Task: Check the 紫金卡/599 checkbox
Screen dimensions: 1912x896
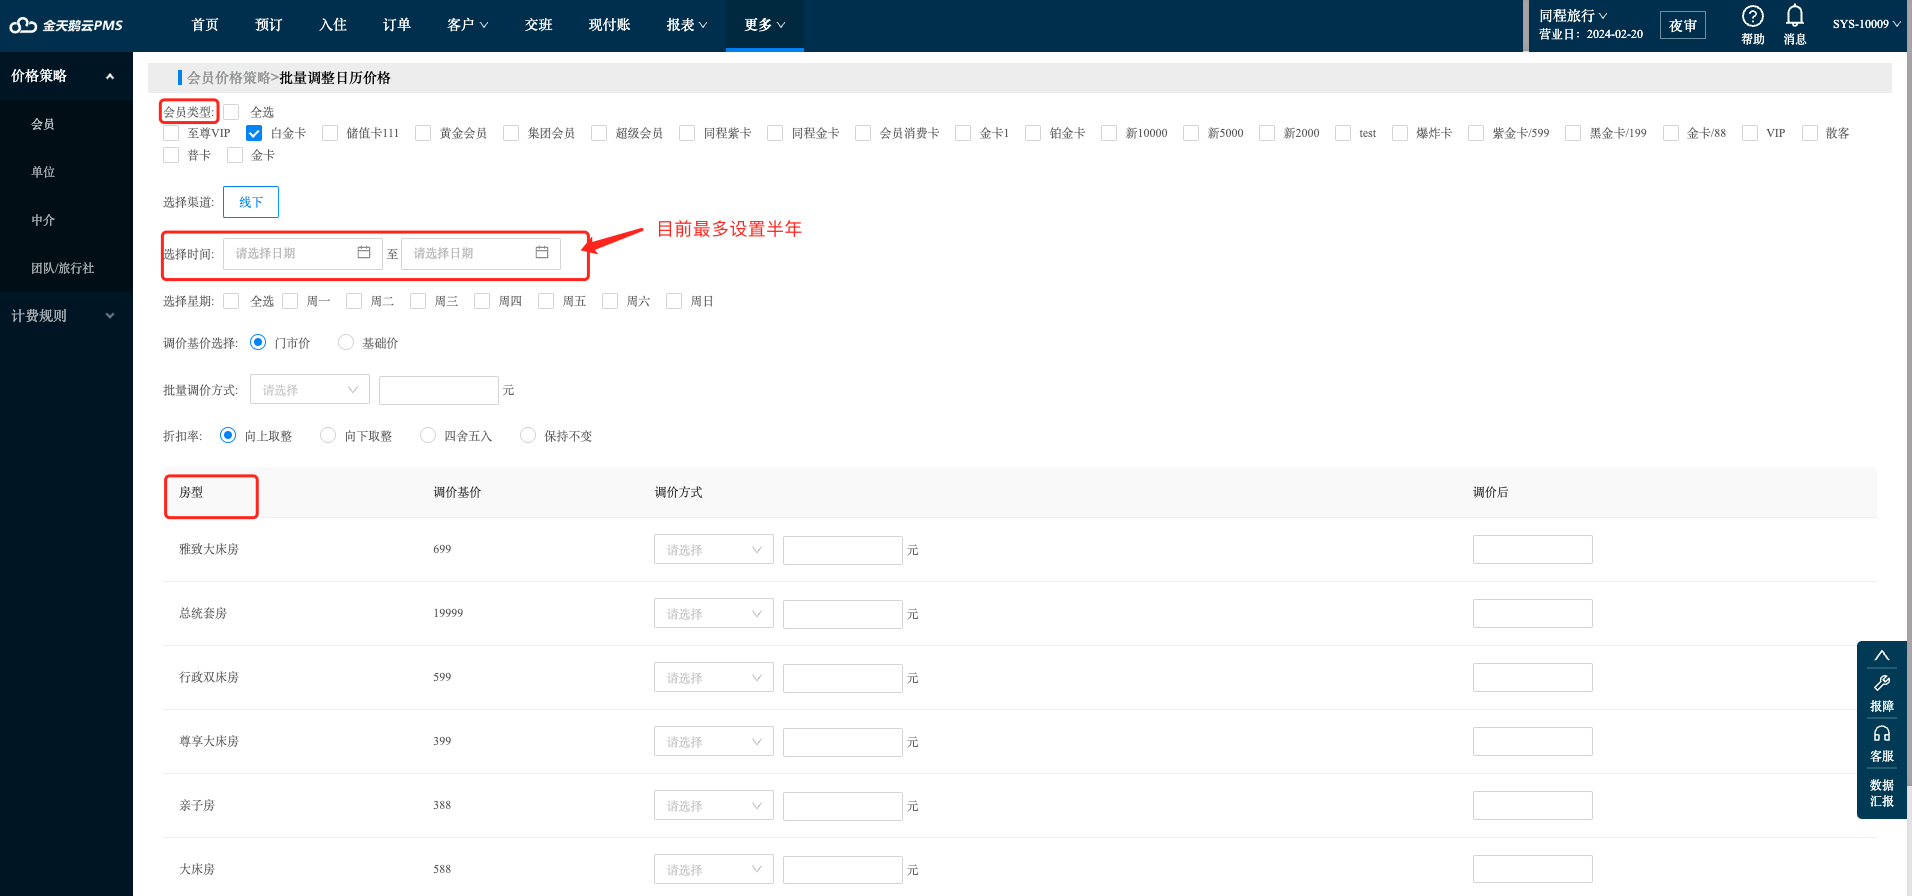Action: click(1476, 133)
